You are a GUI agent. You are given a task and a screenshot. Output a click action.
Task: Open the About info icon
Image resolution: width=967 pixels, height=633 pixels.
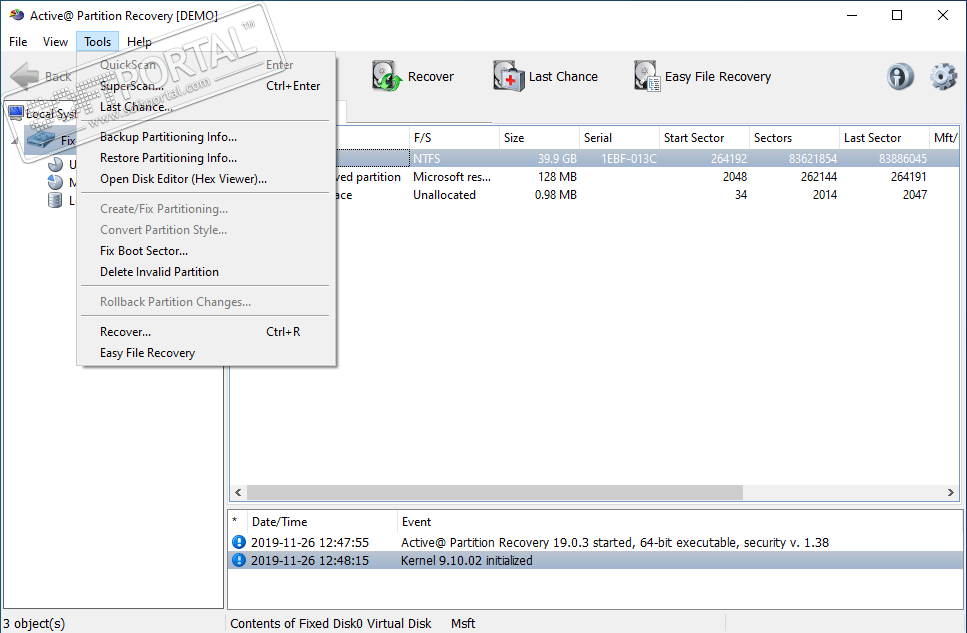tap(900, 77)
